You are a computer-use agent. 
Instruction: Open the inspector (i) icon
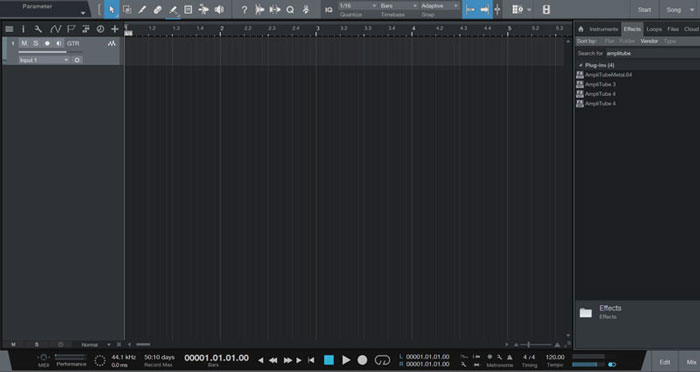23,29
